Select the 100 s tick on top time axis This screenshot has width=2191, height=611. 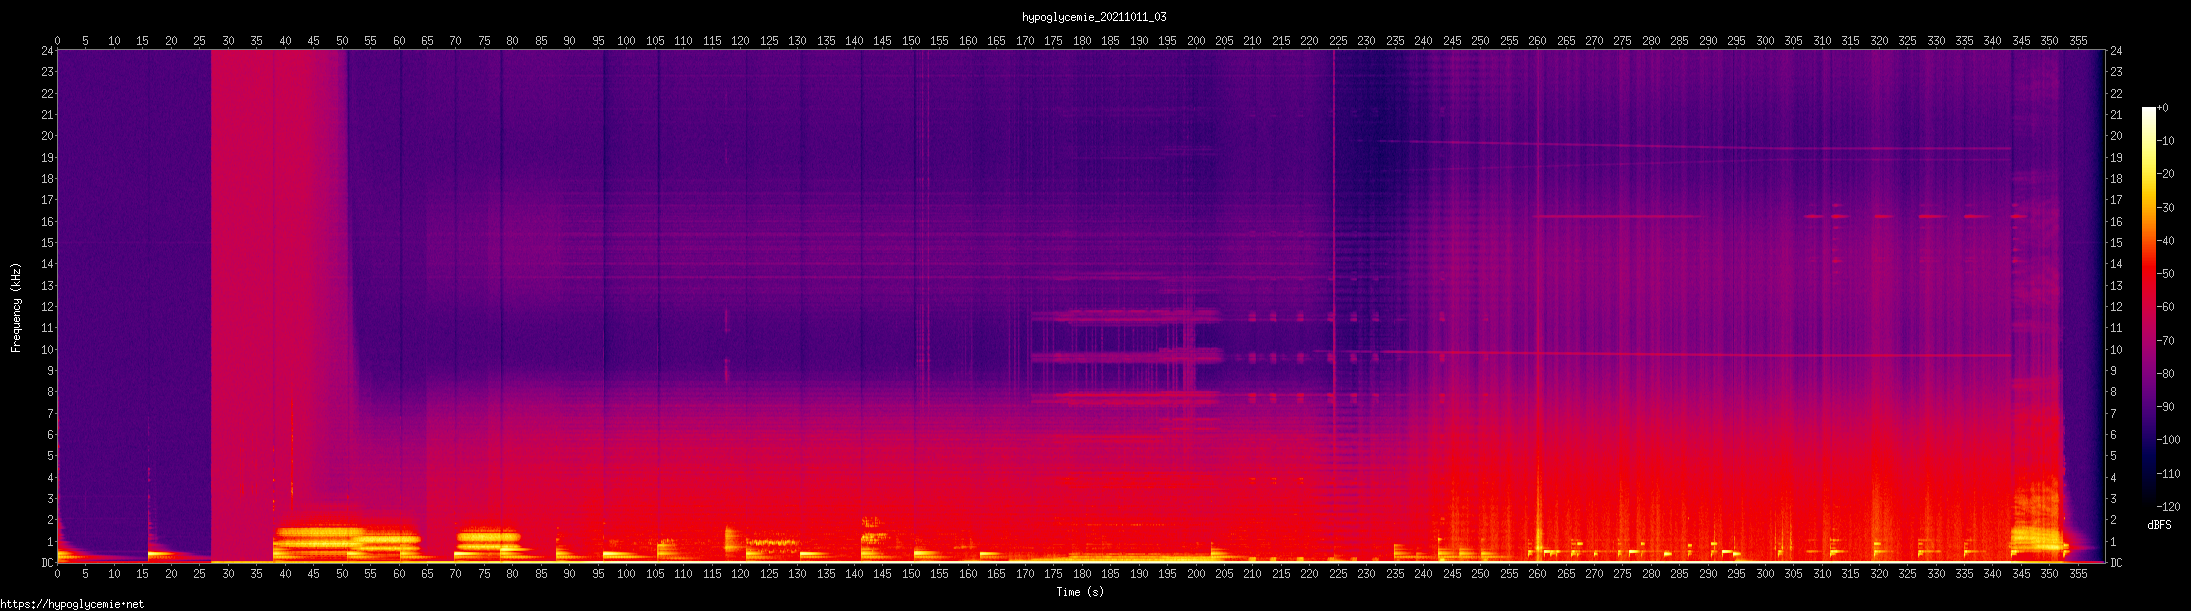coord(626,41)
